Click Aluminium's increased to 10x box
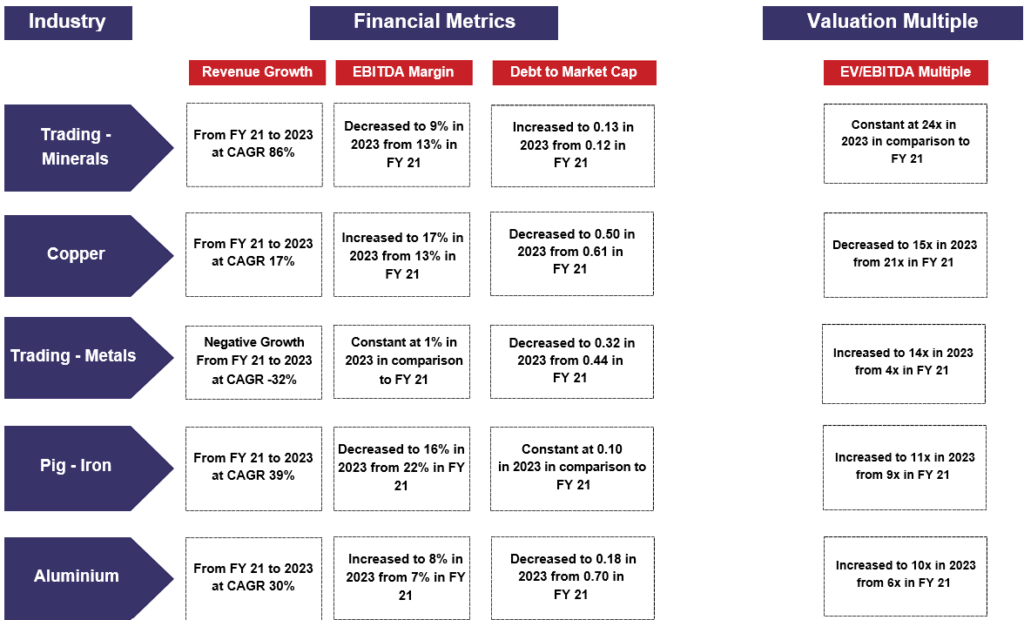This screenshot has width=1024, height=620. click(904, 574)
